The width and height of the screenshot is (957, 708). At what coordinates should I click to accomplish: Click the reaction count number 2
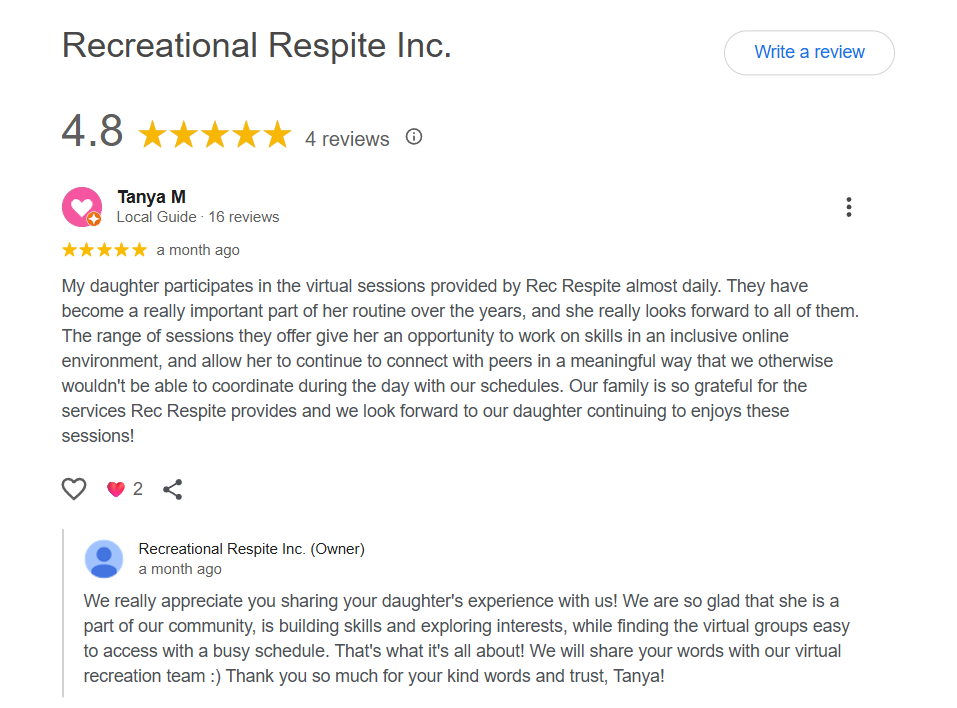(x=135, y=488)
